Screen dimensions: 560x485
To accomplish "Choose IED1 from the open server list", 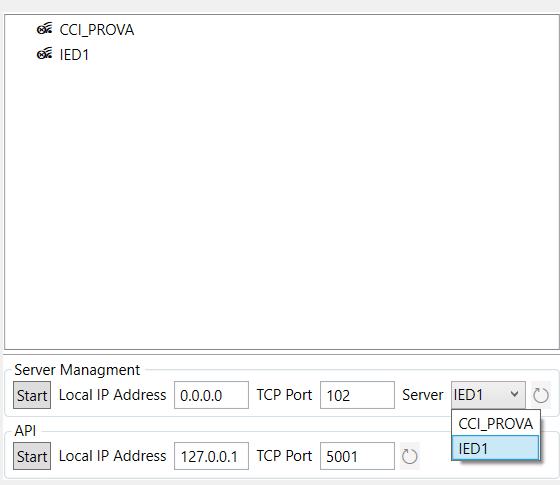I will [x=496, y=448].
